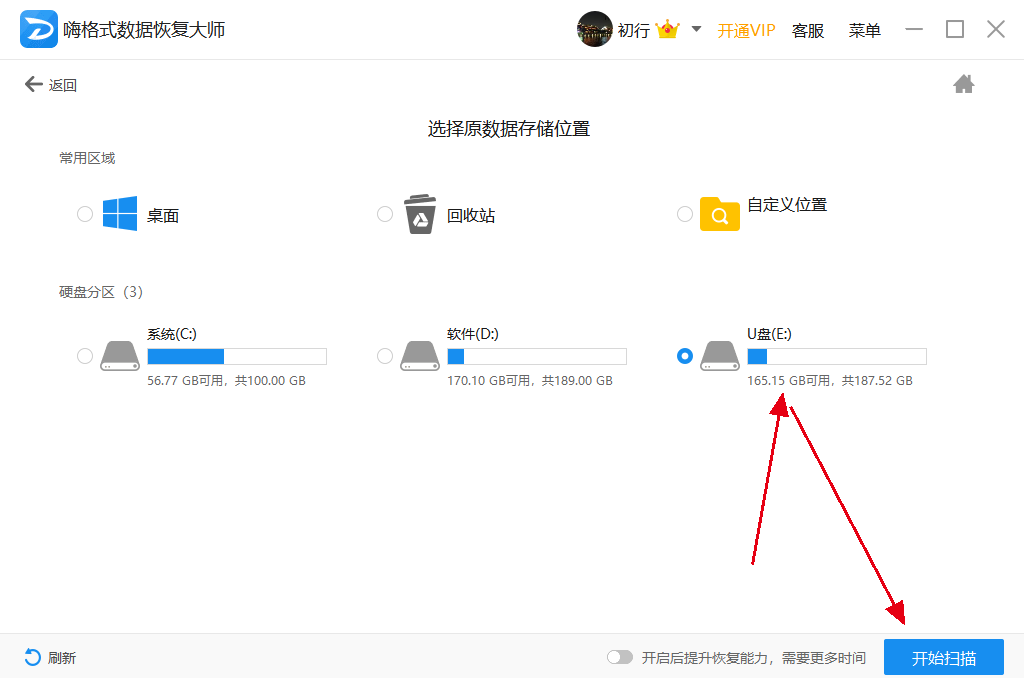Minimize the window
This screenshot has height=678, width=1024.
tap(914, 29)
